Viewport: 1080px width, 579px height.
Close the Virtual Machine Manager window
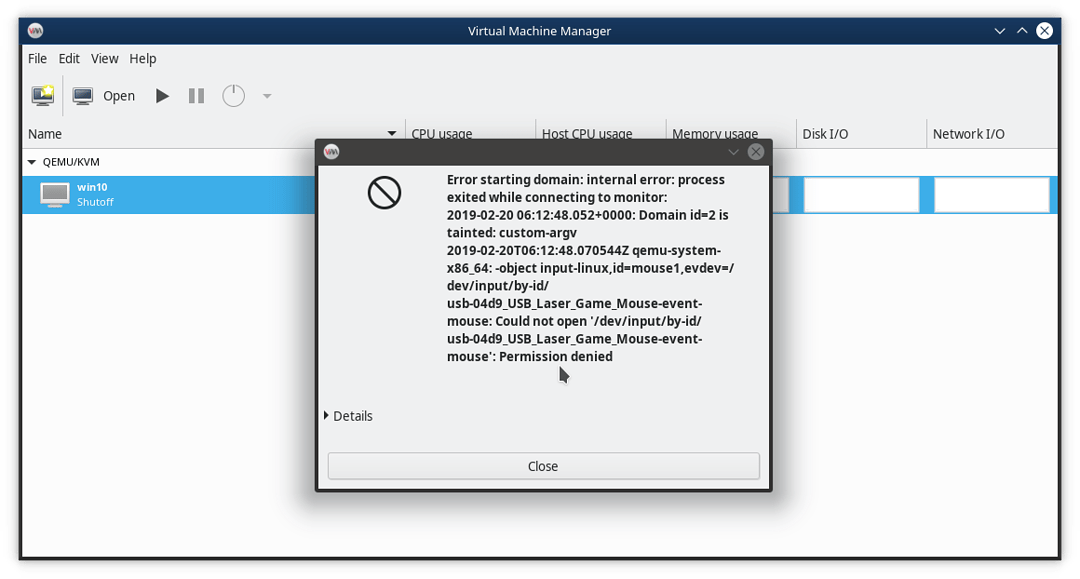click(x=1045, y=30)
